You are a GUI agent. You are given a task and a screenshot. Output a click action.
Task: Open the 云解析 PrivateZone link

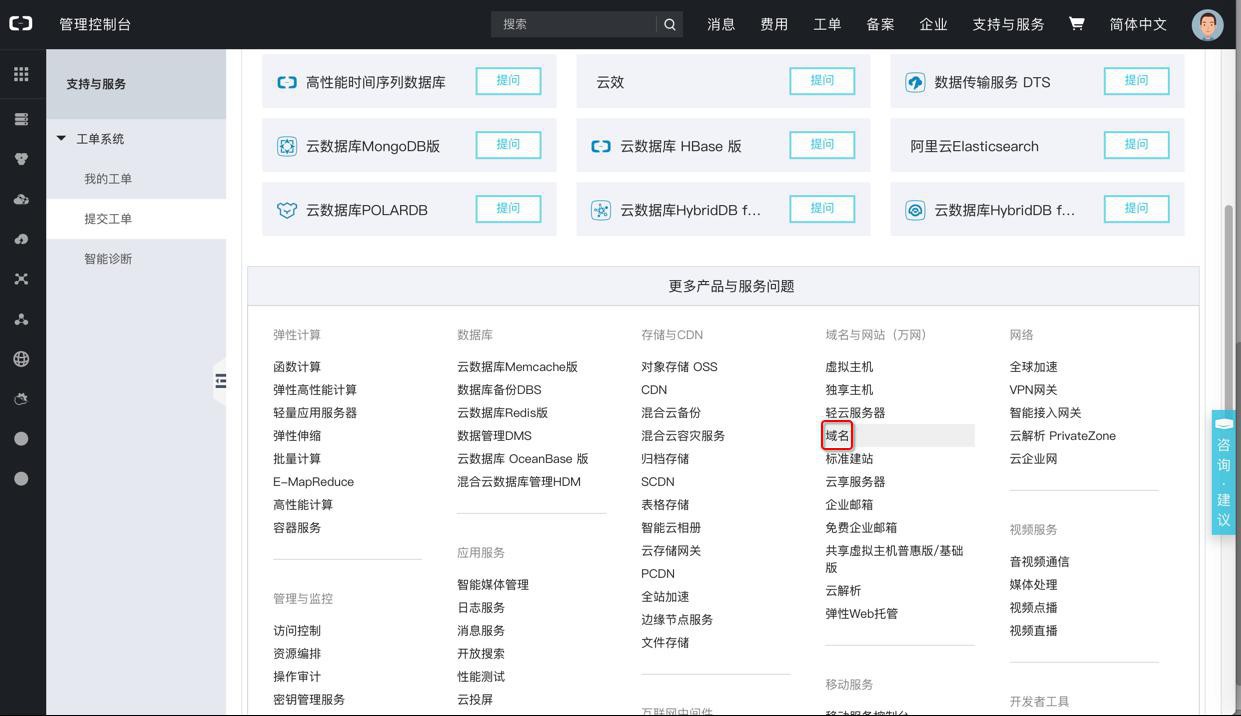pyautogui.click(x=1062, y=436)
